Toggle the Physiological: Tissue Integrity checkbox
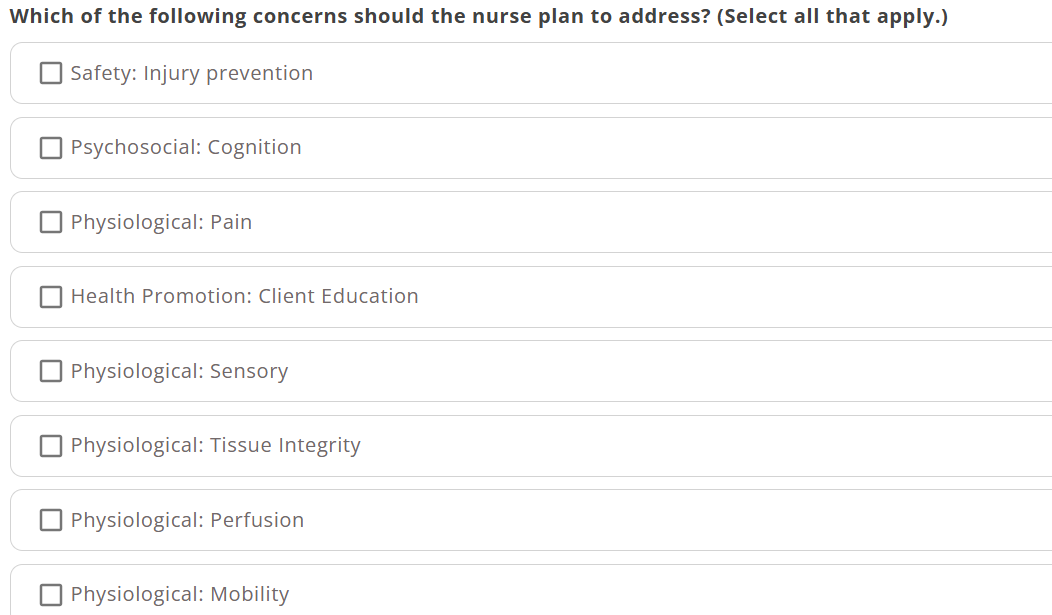Image resolution: width=1052 pixels, height=615 pixels. tap(51, 446)
